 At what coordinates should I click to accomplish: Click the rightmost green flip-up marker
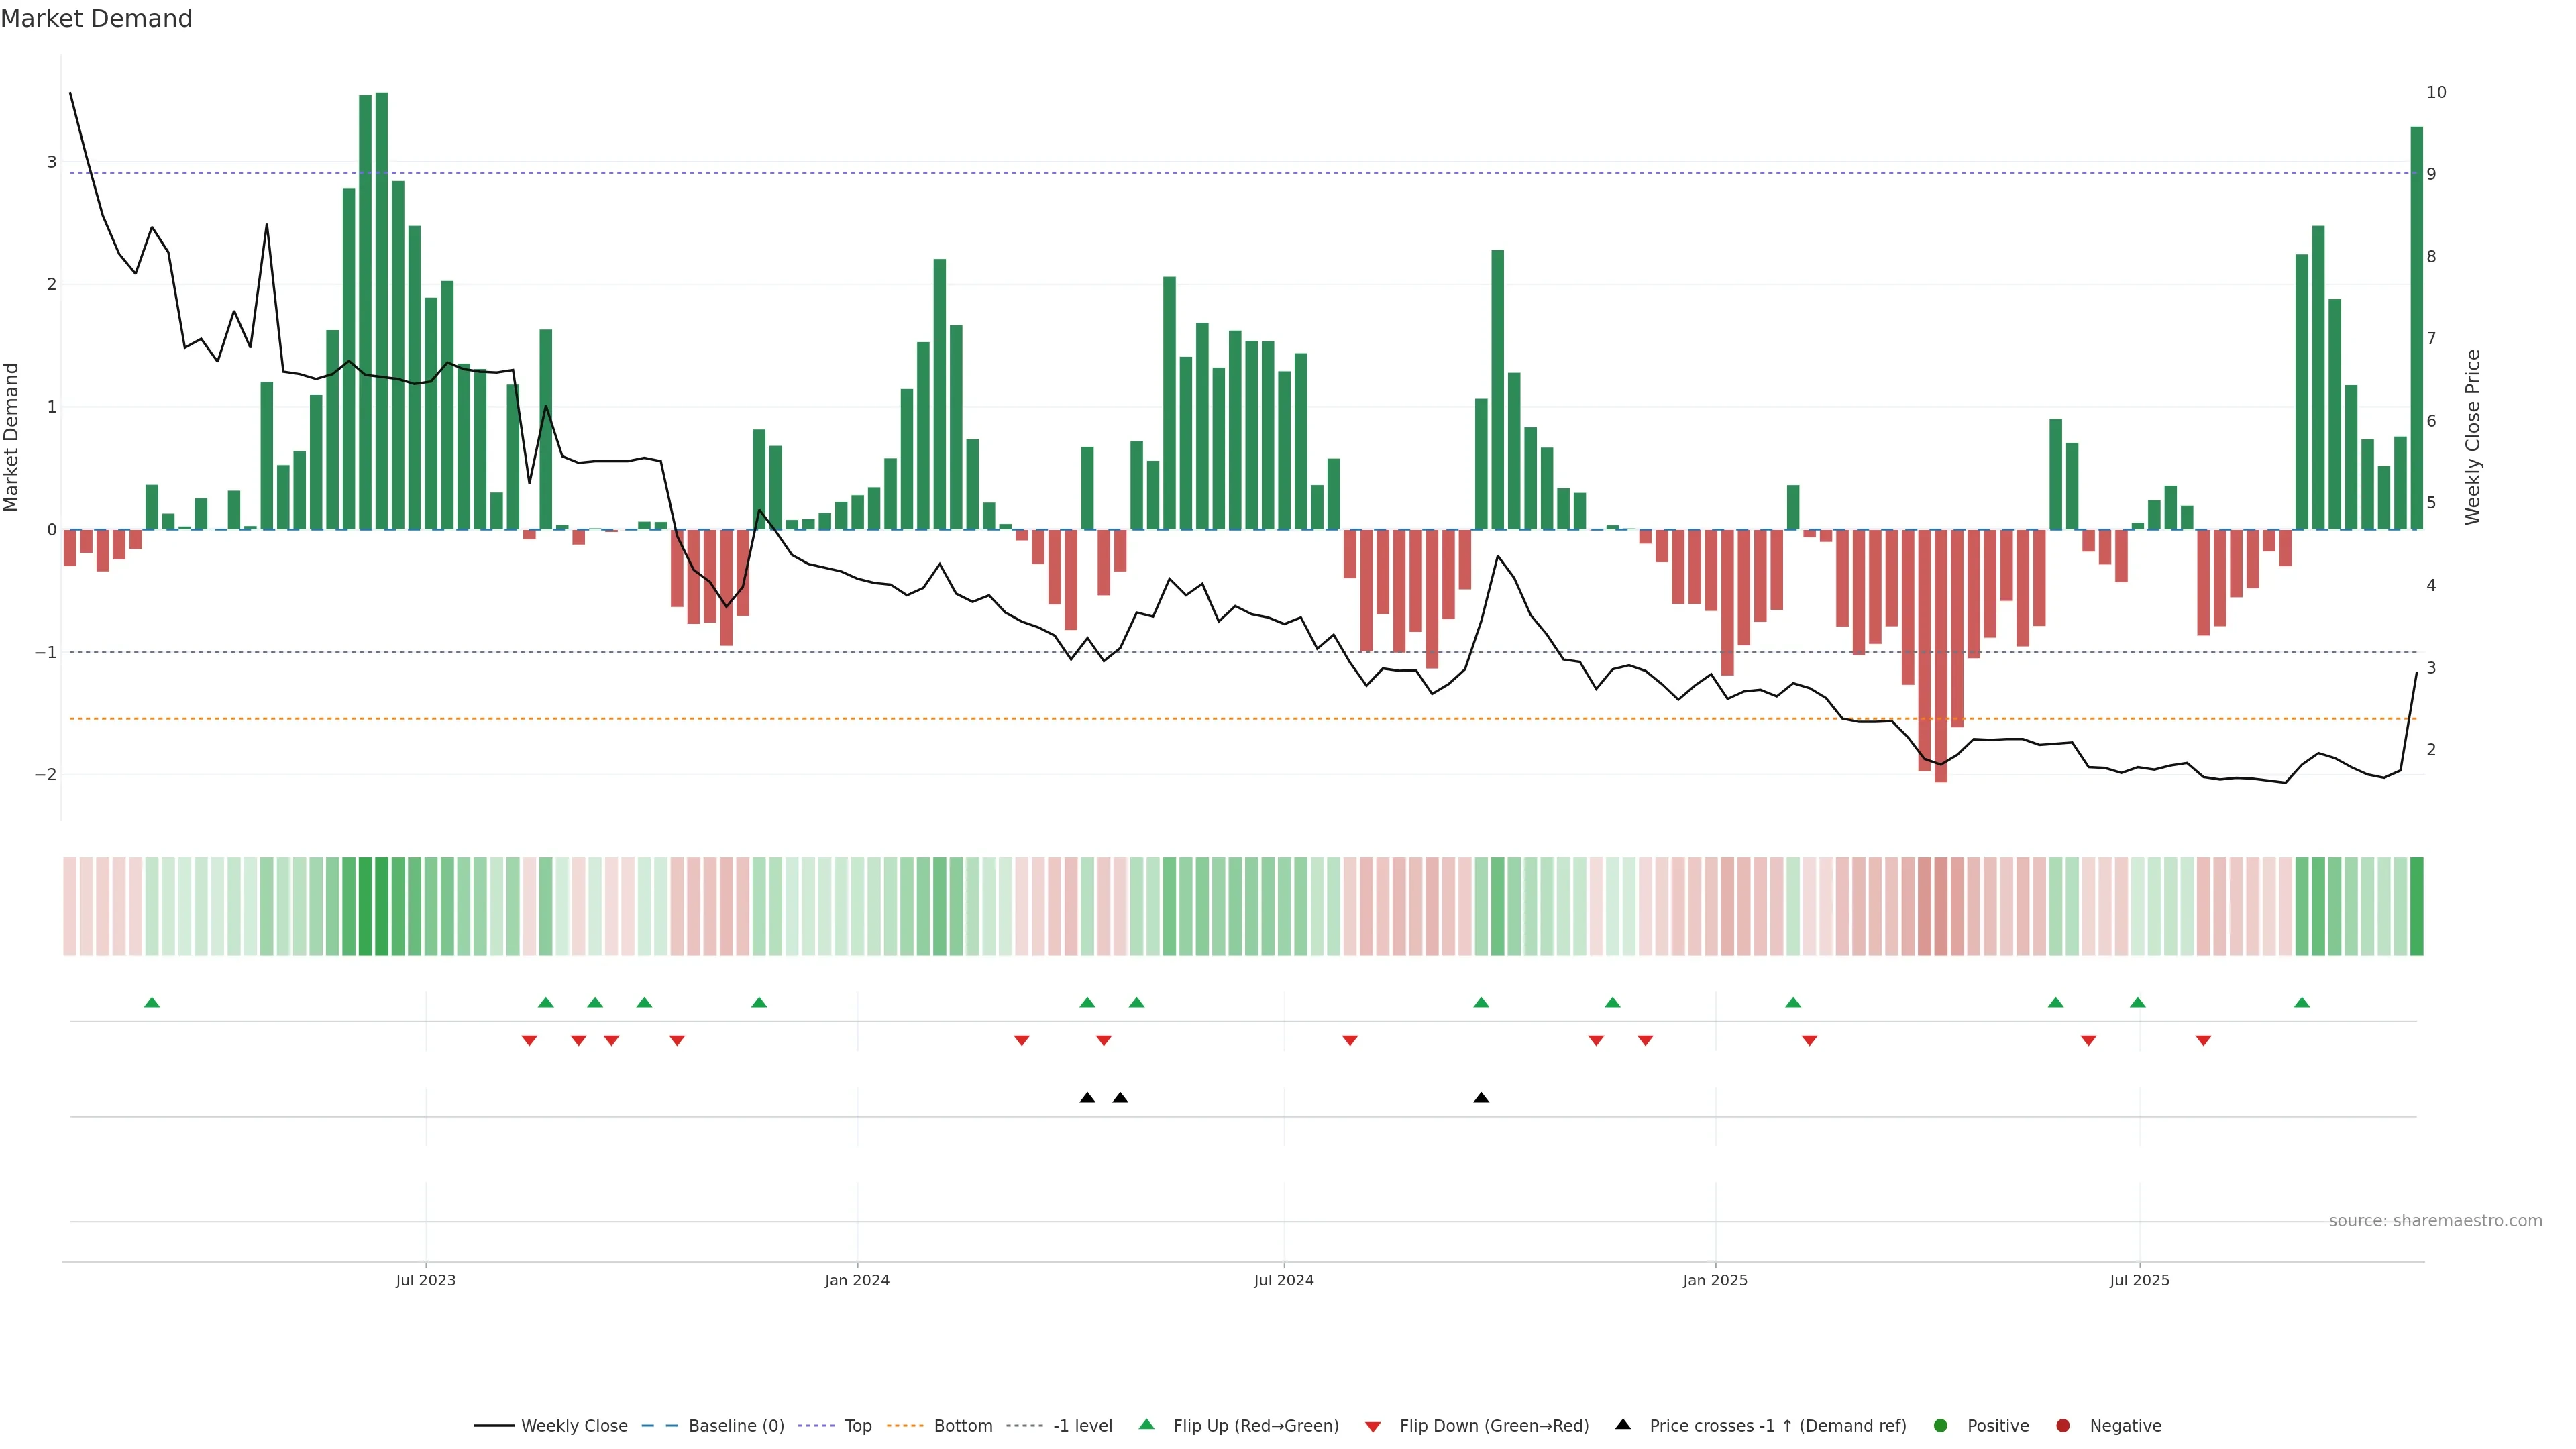tap(2302, 1003)
